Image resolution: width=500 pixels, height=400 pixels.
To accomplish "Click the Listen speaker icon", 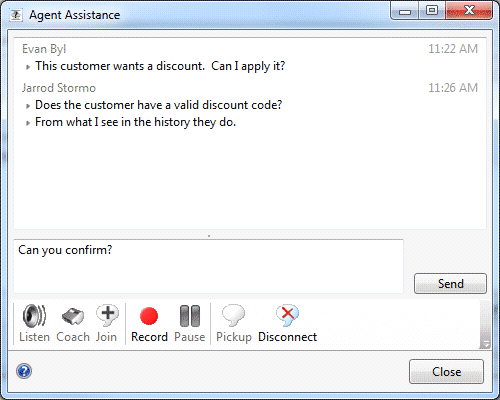I will [34, 316].
